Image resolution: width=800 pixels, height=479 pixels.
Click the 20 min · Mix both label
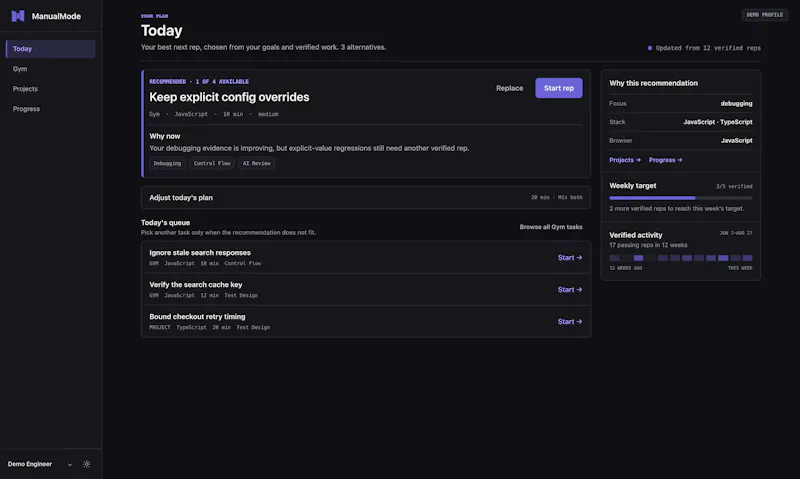557,197
